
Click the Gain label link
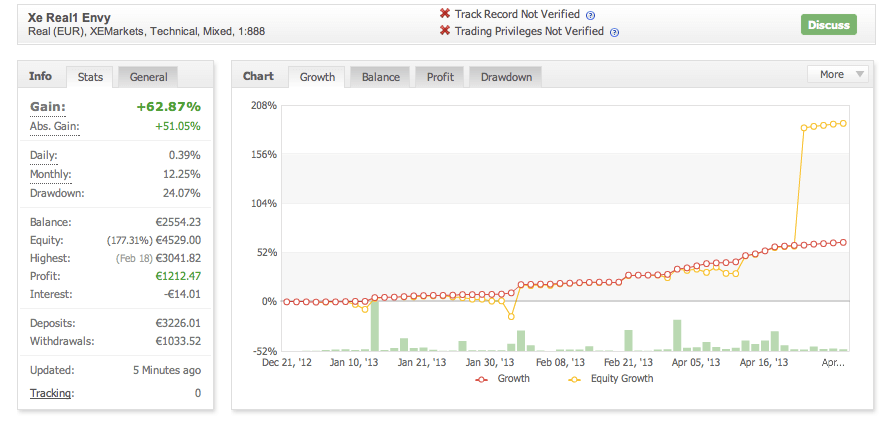coord(47,107)
